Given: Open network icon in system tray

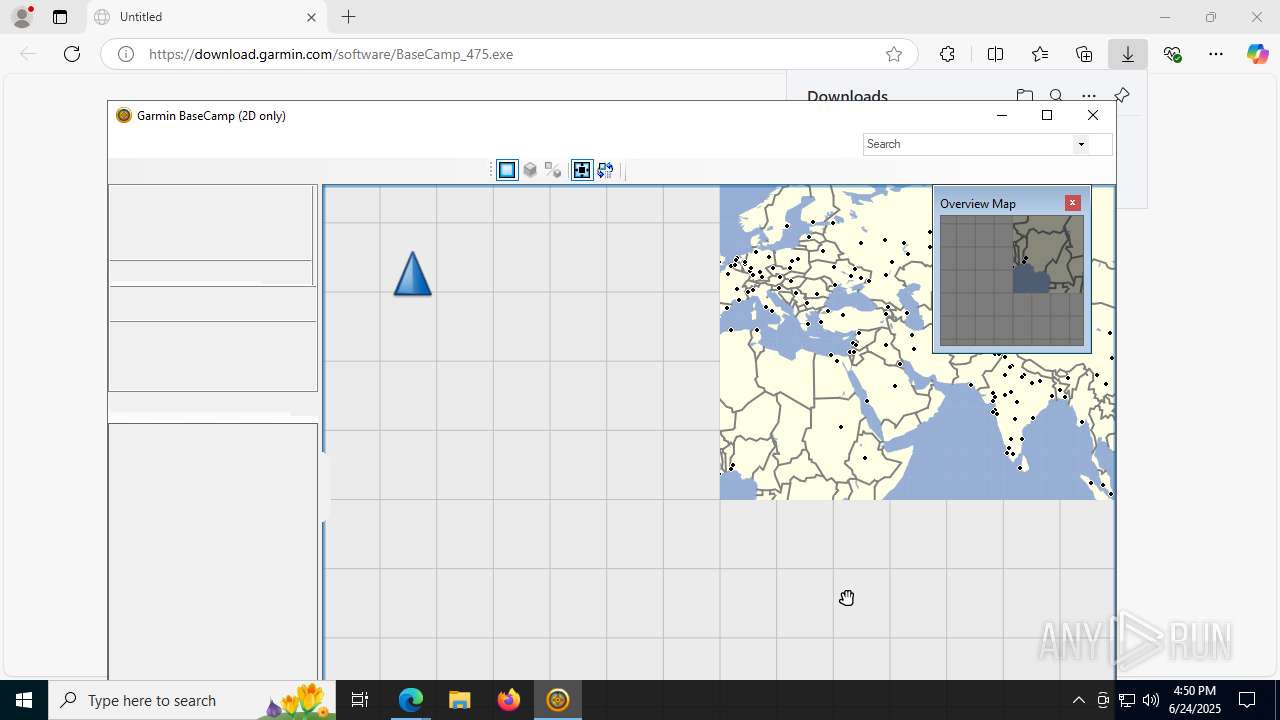Looking at the screenshot, I should pyautogui.click(x=1127, y=700).
